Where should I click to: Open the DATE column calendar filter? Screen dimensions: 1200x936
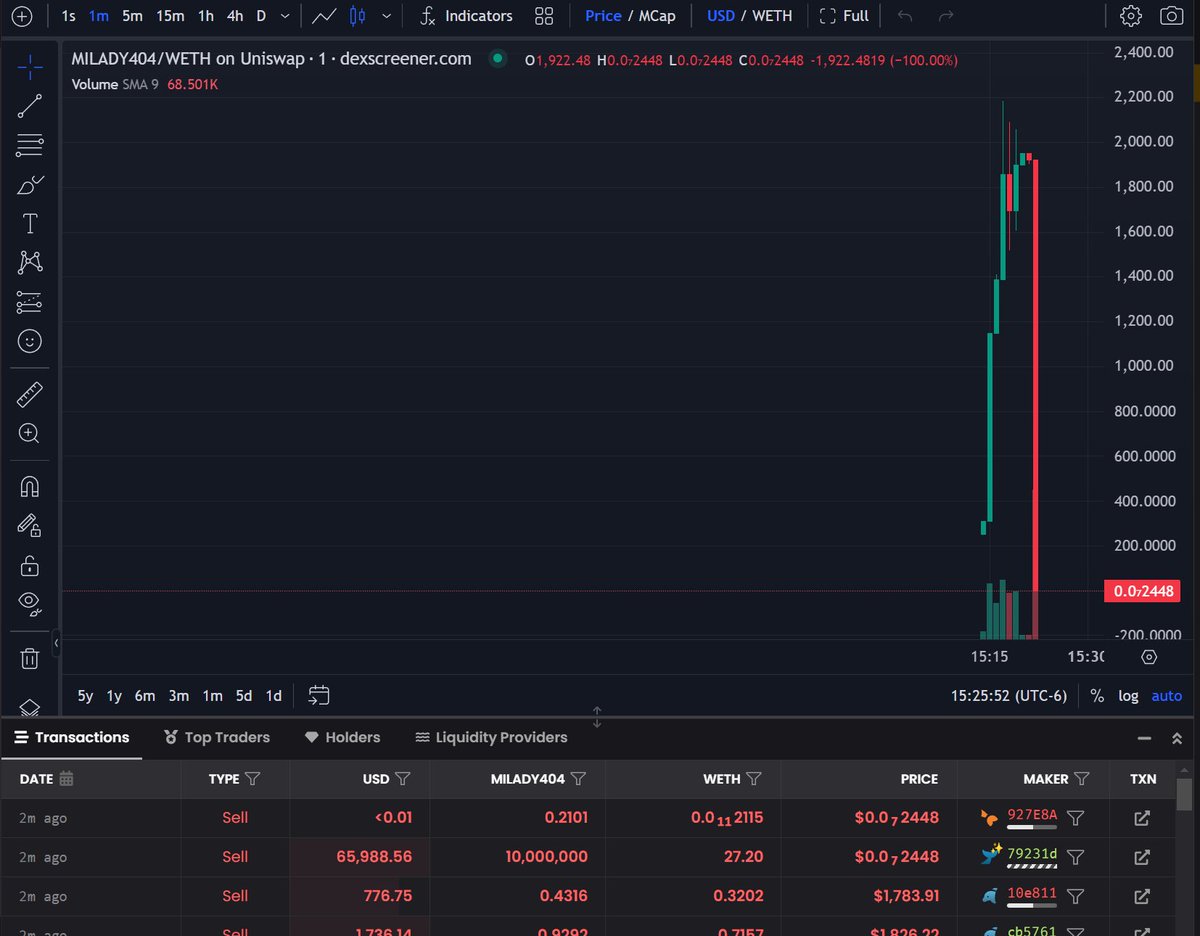pyautogui.click(x=67, y=778)
